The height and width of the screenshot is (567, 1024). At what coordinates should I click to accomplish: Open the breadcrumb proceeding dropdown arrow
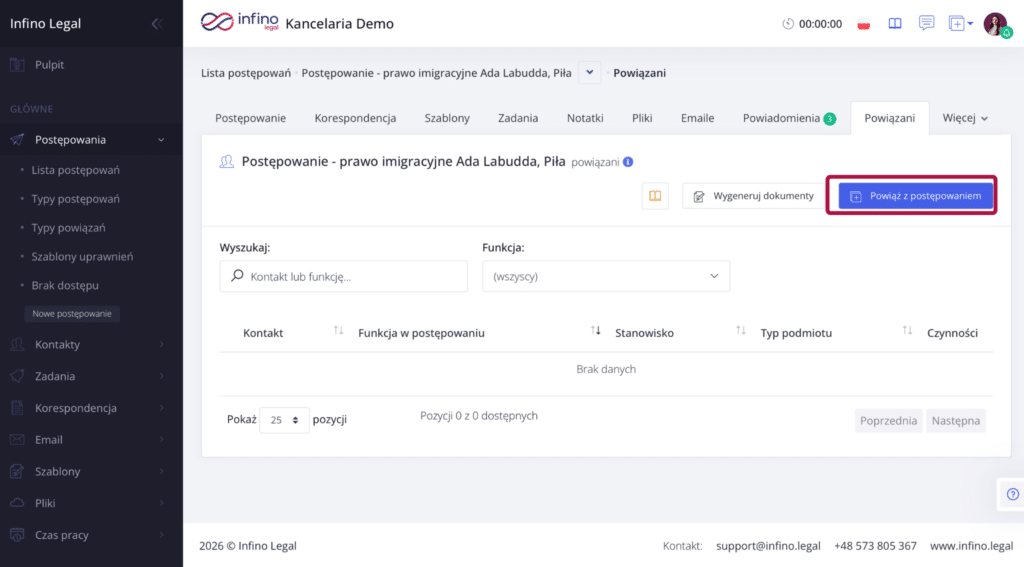(x=590, y=73)
